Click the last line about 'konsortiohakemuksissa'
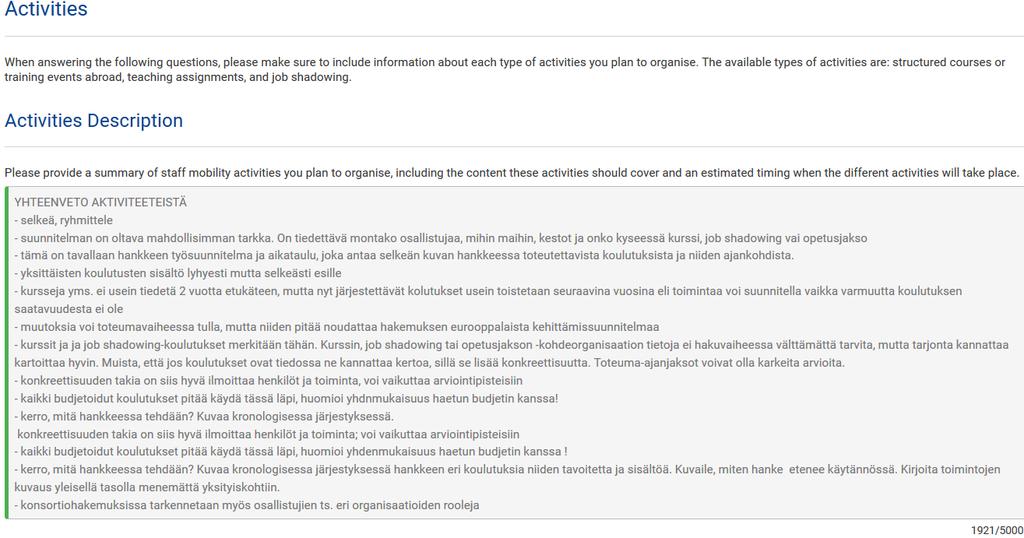Viewport: 1024px width, 538px height. pos(247,505)
